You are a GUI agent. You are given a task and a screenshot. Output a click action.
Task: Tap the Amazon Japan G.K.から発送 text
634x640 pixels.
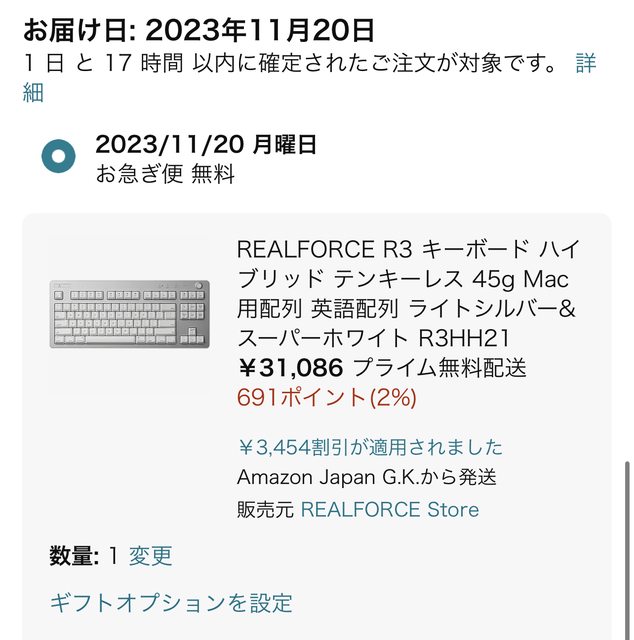(x=366, y=478)
